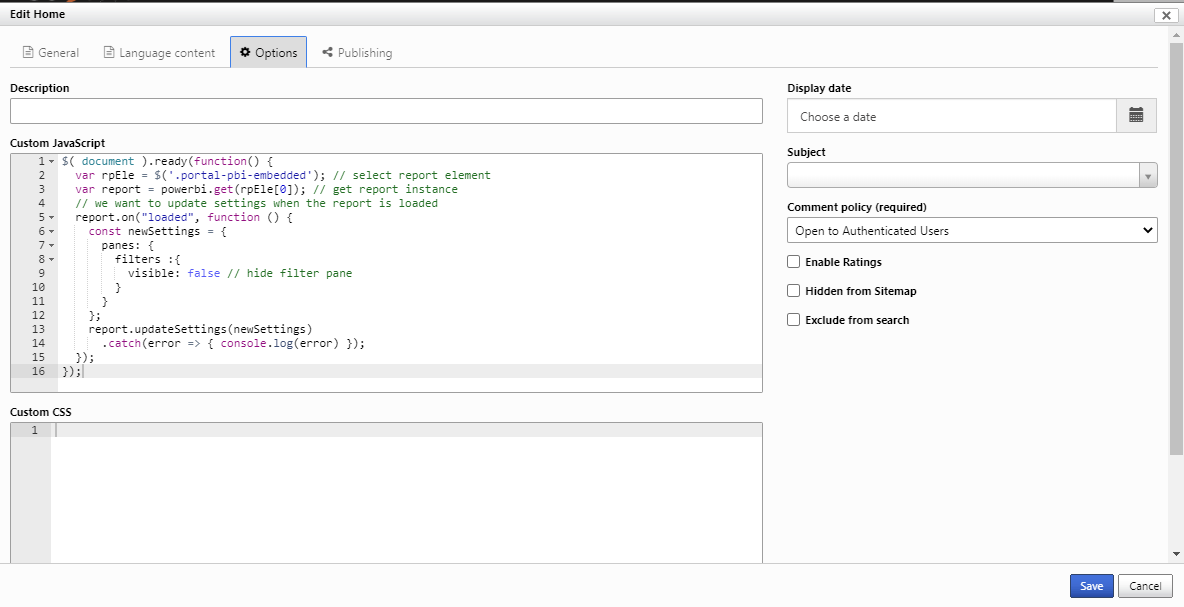Cancel editing the Home page

[1144, 586]
